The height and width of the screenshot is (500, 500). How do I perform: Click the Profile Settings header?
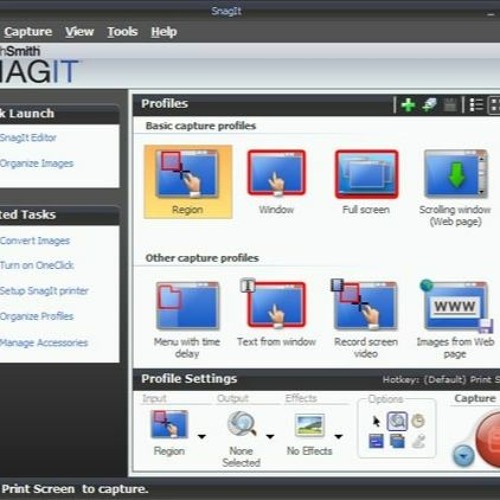(189, 379)
